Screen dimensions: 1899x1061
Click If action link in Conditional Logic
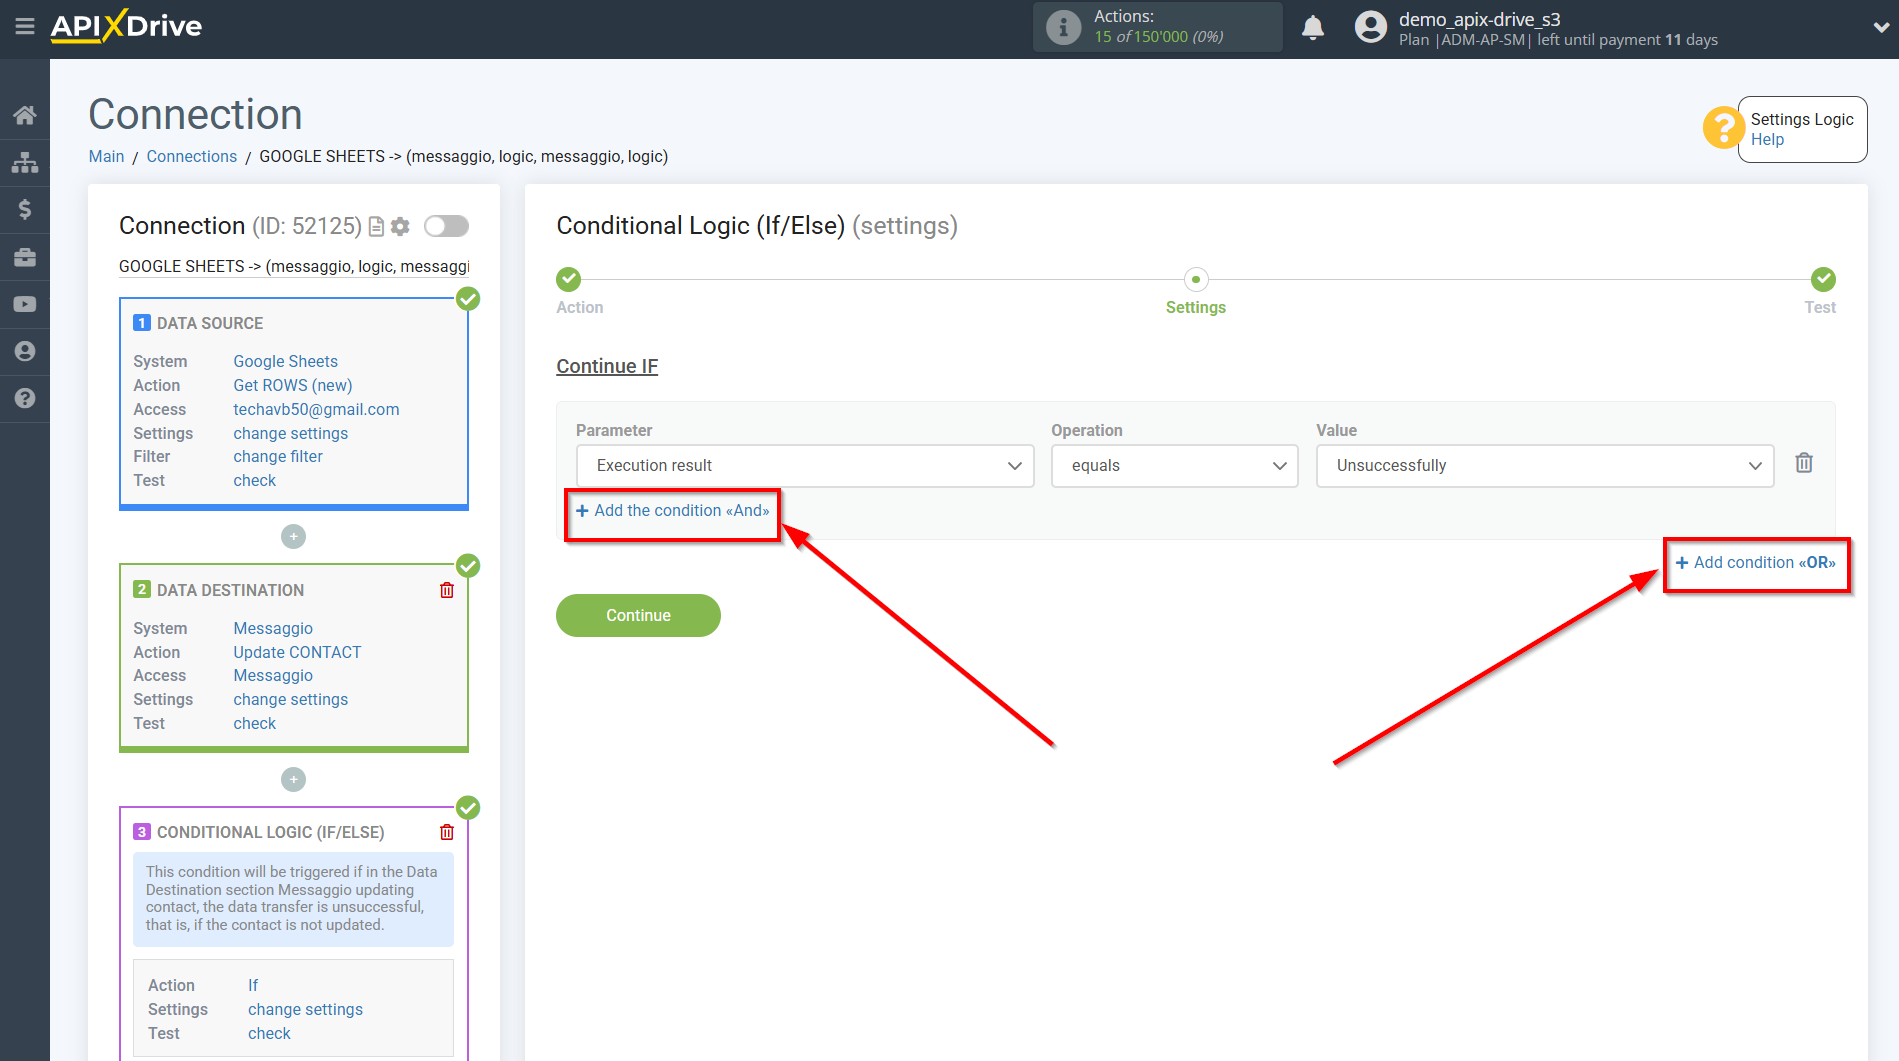tap(253, 985)
